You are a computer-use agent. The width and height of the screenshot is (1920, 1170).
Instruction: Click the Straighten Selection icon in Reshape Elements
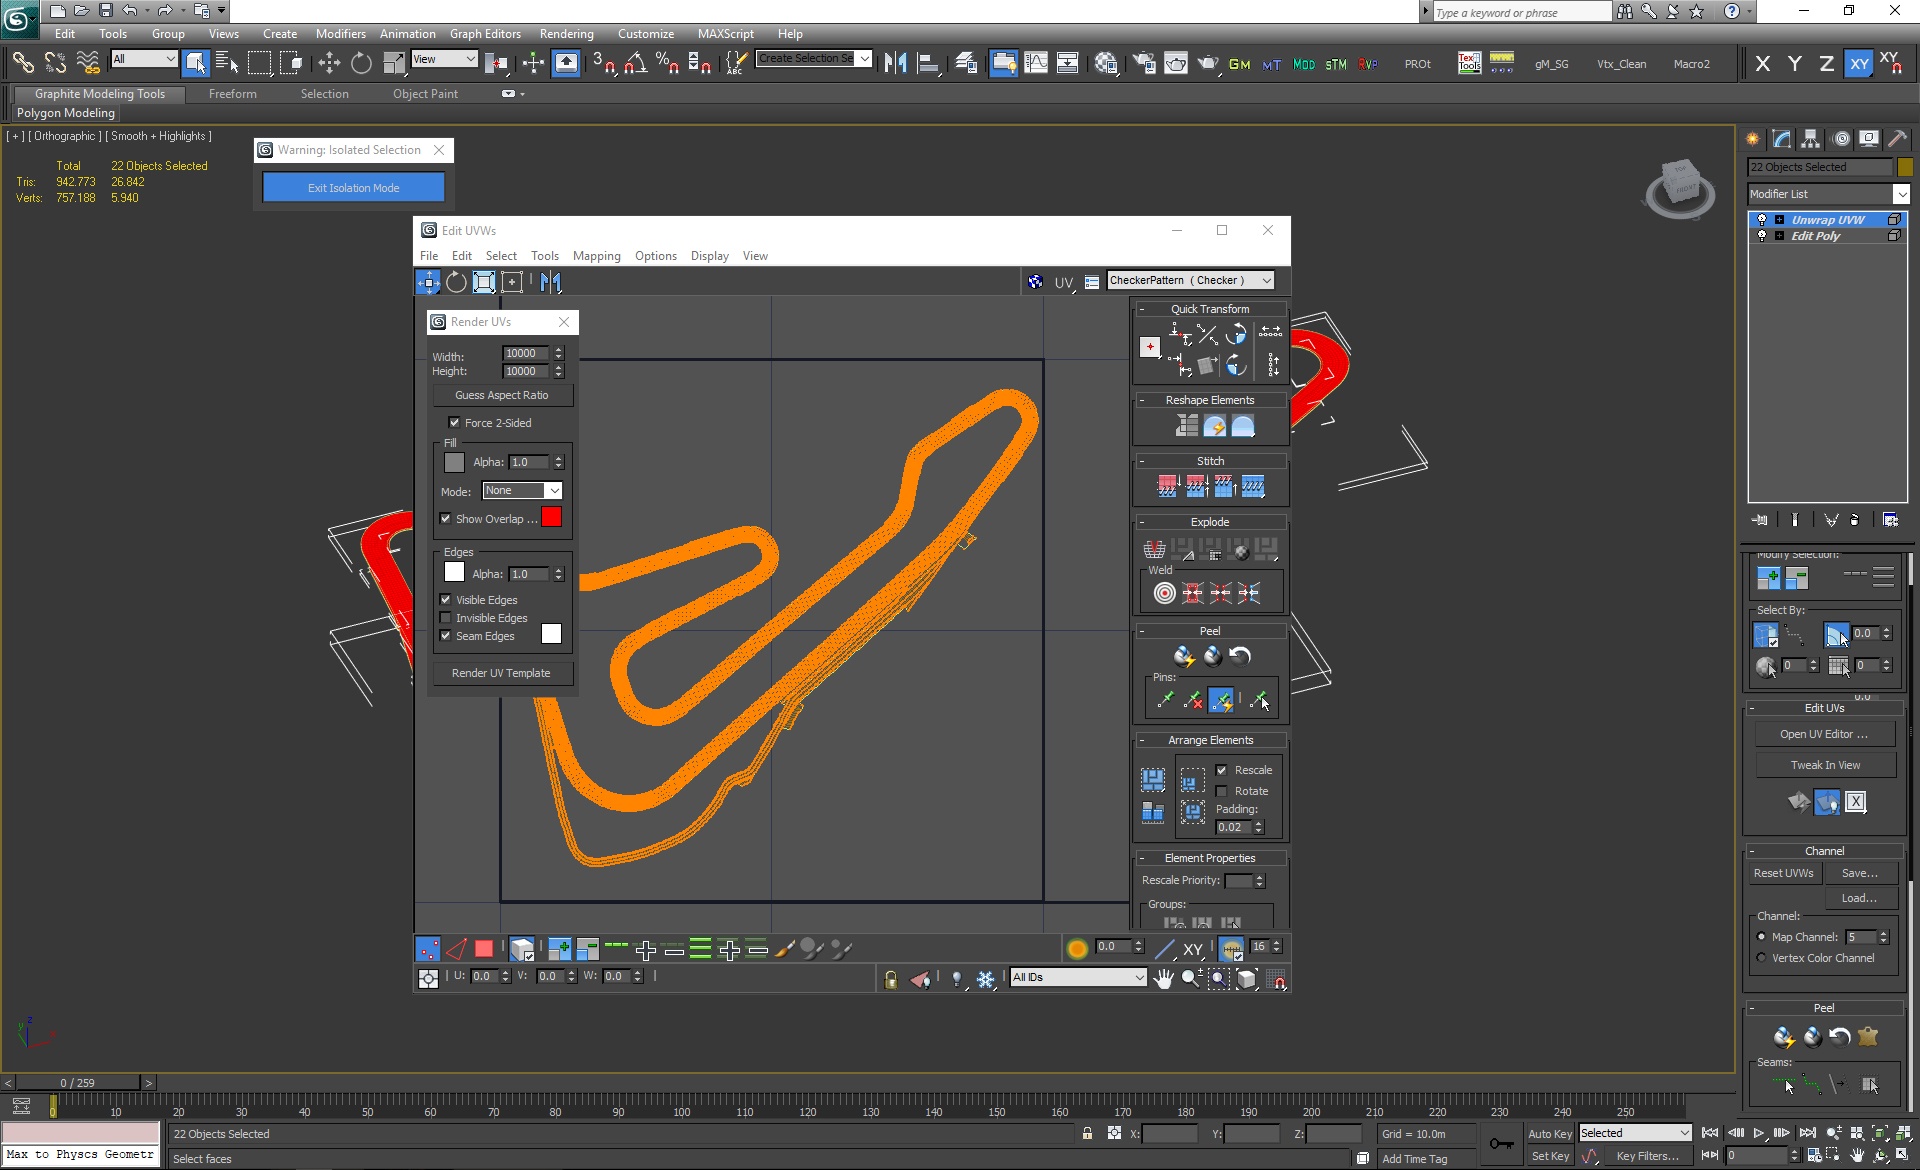(x=1187, y=427)
